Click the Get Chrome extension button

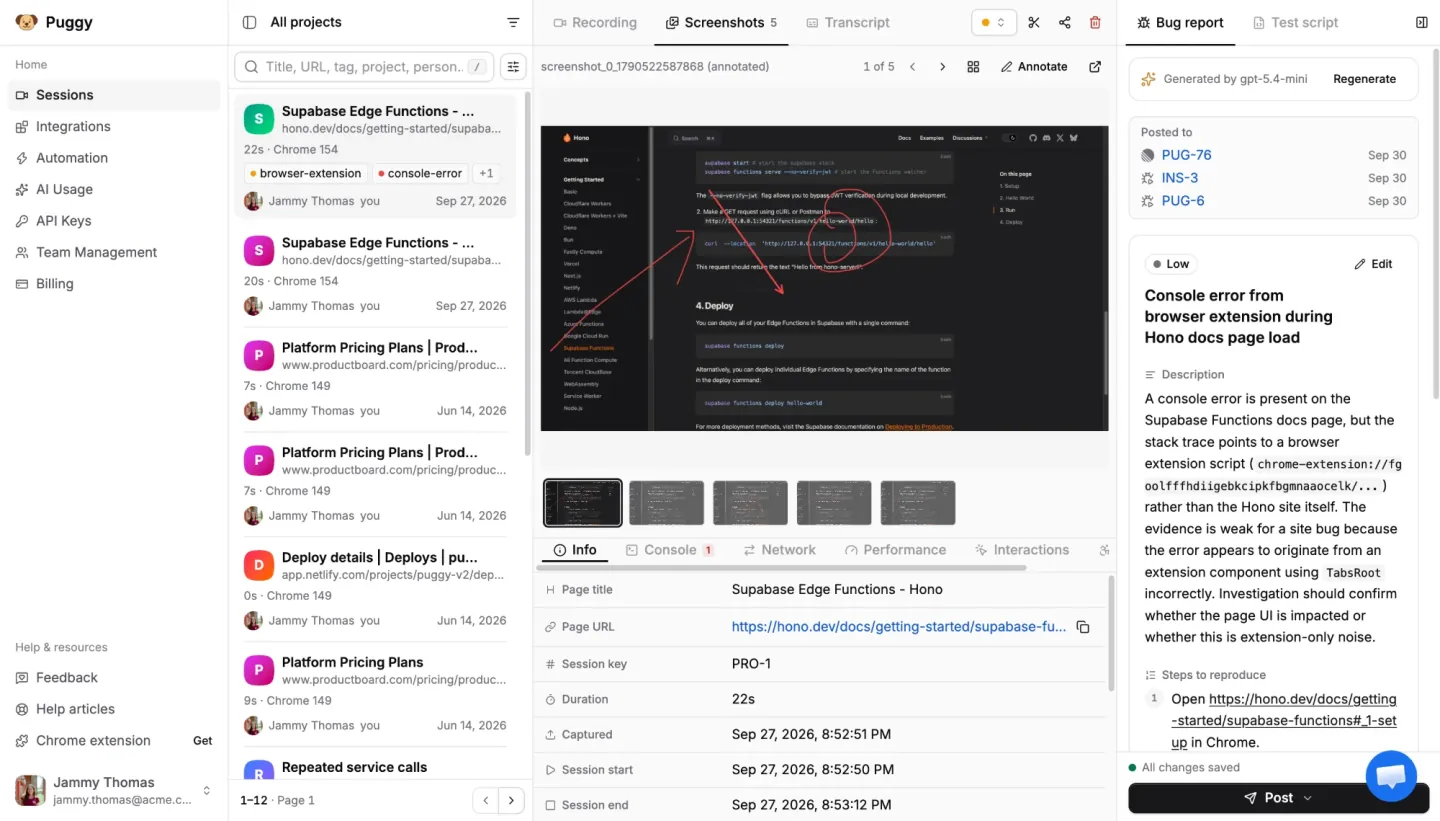(202, 741)
